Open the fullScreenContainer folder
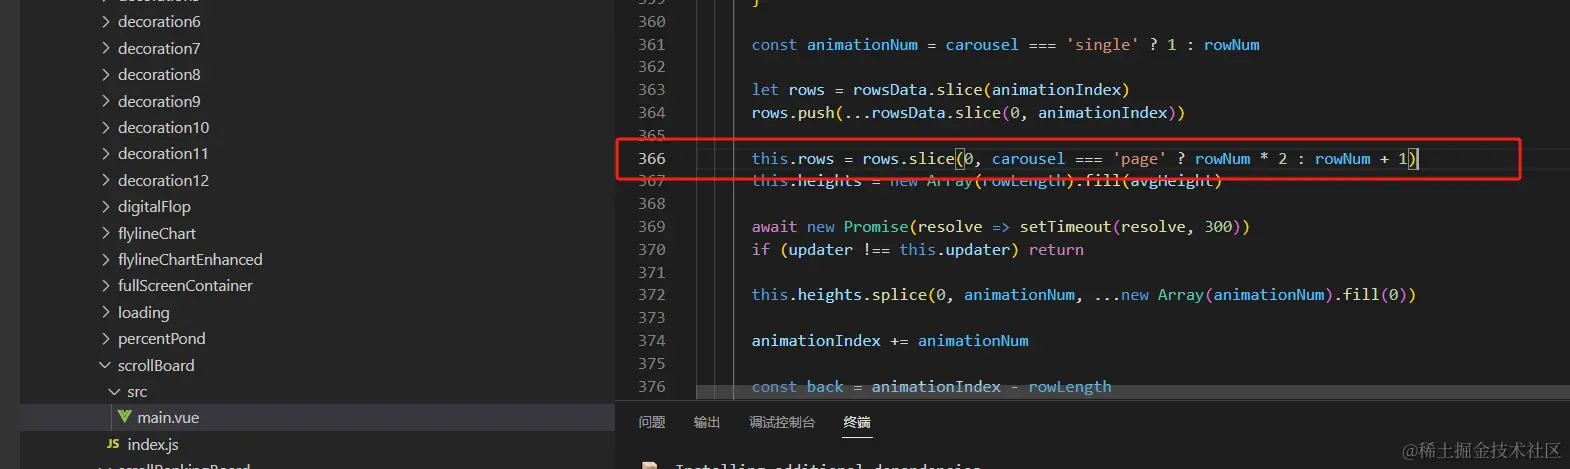This screenshot has width=1570, height=469. point(185,285)
